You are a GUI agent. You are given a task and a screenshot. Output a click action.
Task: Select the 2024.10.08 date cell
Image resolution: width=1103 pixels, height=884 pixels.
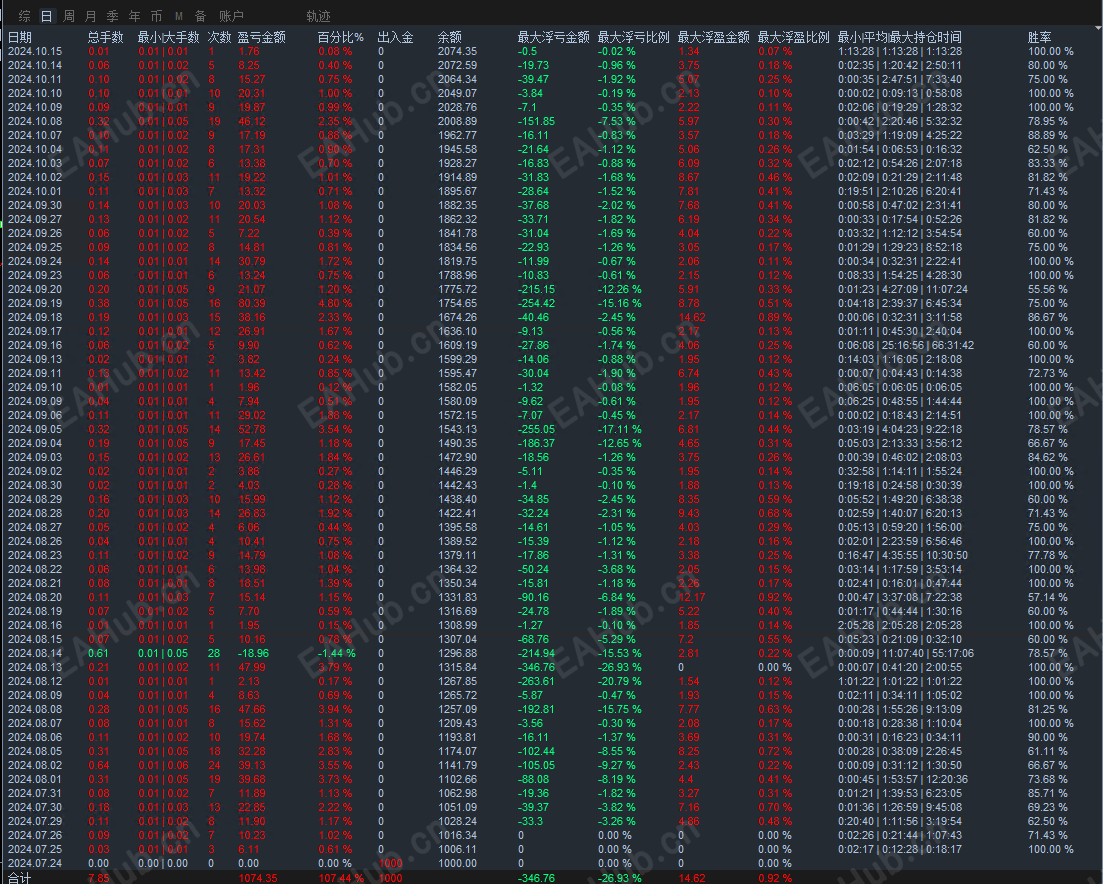[x=34, y=121]
